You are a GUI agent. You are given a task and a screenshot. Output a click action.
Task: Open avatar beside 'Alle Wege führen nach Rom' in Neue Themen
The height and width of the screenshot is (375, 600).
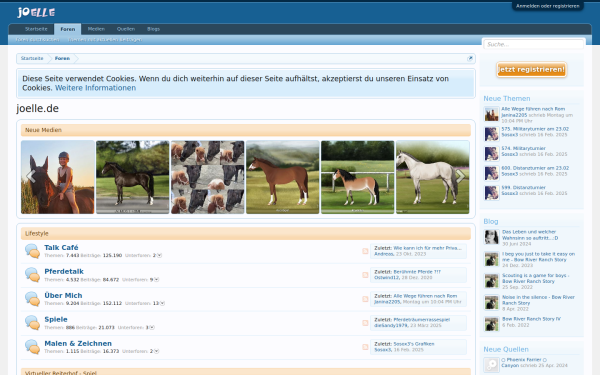click(491, 114)
